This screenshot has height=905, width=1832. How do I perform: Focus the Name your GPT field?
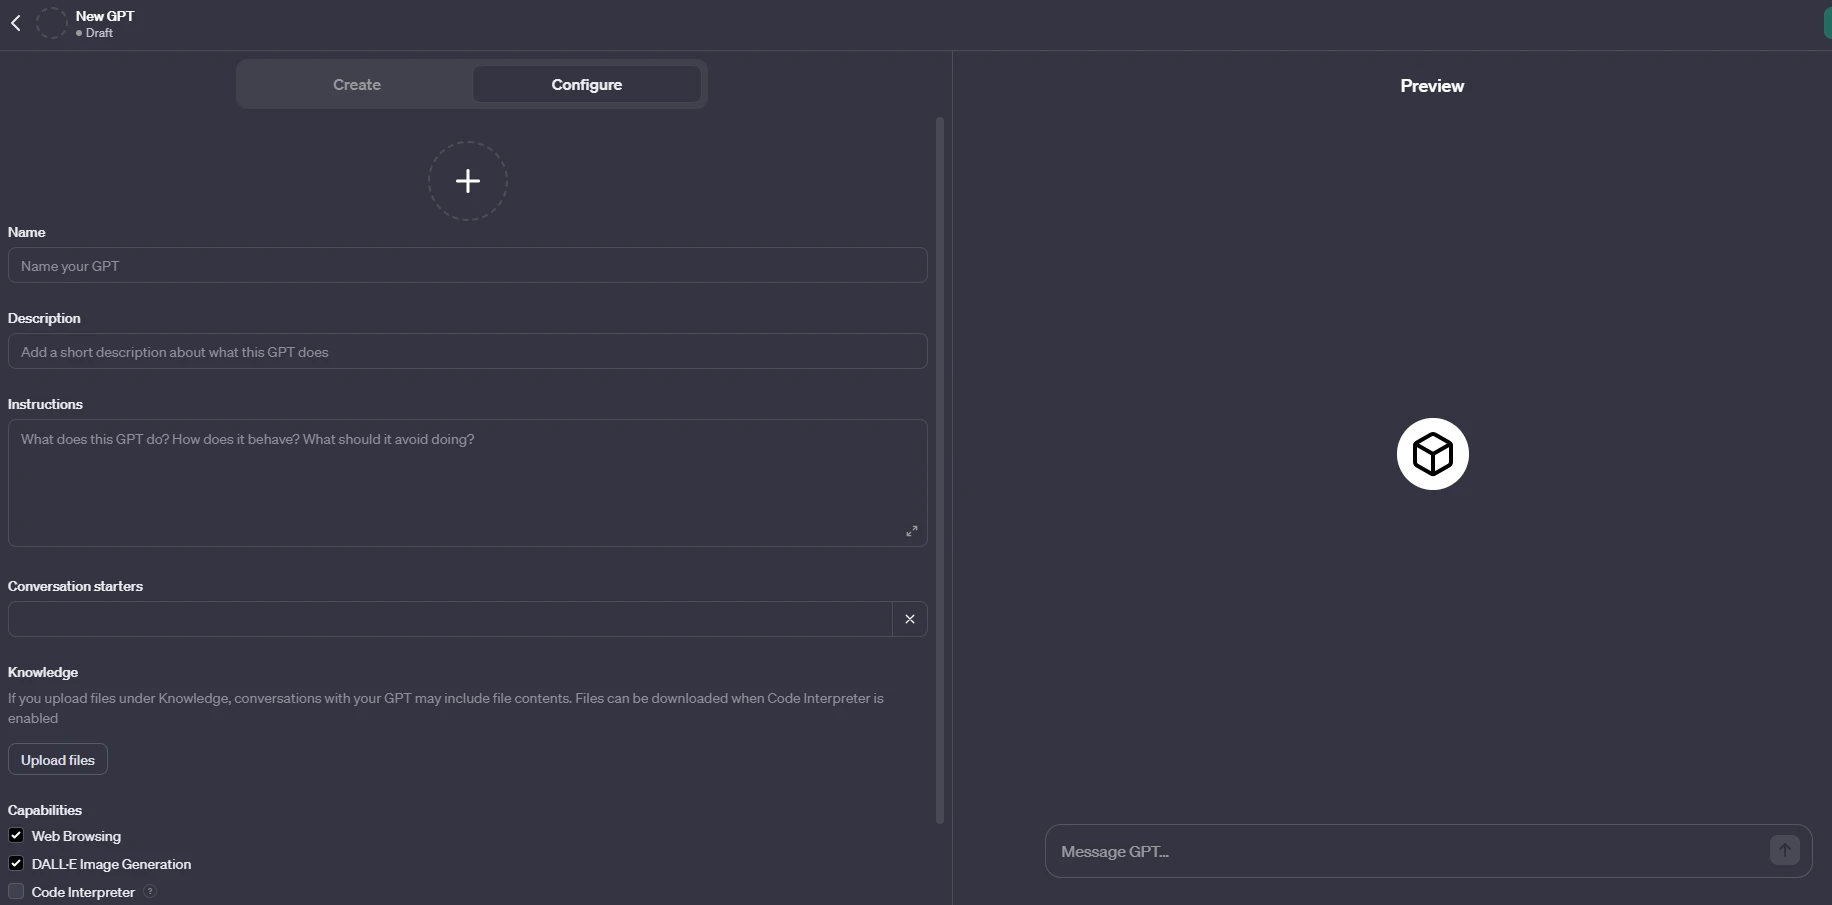[x=468, y=265]
